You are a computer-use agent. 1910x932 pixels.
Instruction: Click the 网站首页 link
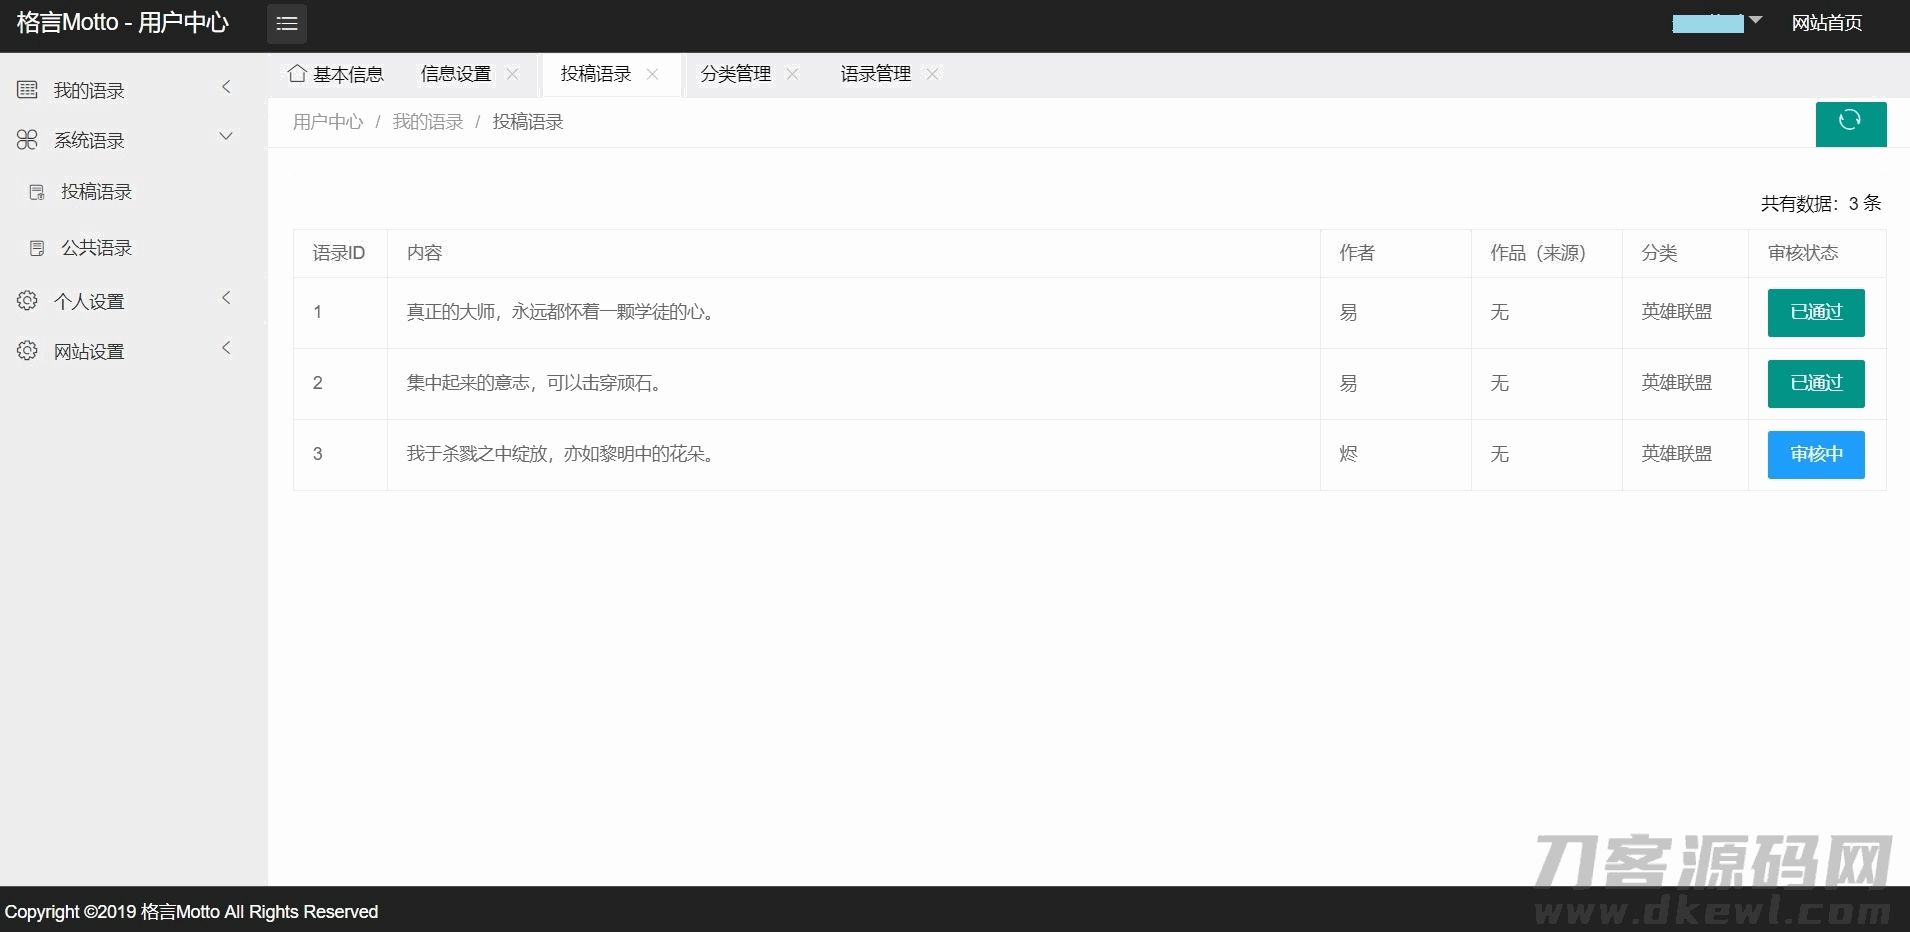tap(1826, 23)
